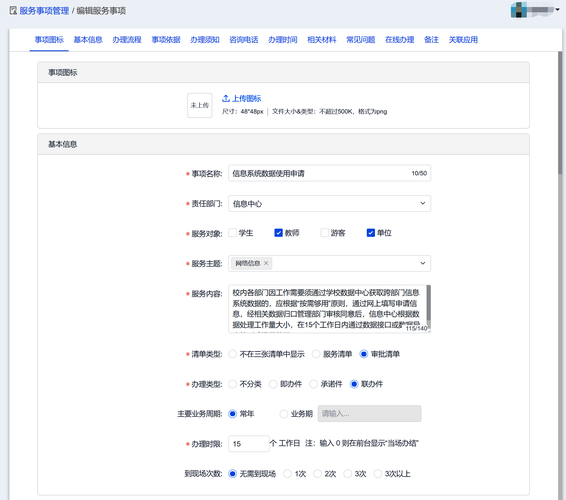The image size is (566, 500).
Task: Uncheck the 单位 checkbox
Action: coord(371,233)
